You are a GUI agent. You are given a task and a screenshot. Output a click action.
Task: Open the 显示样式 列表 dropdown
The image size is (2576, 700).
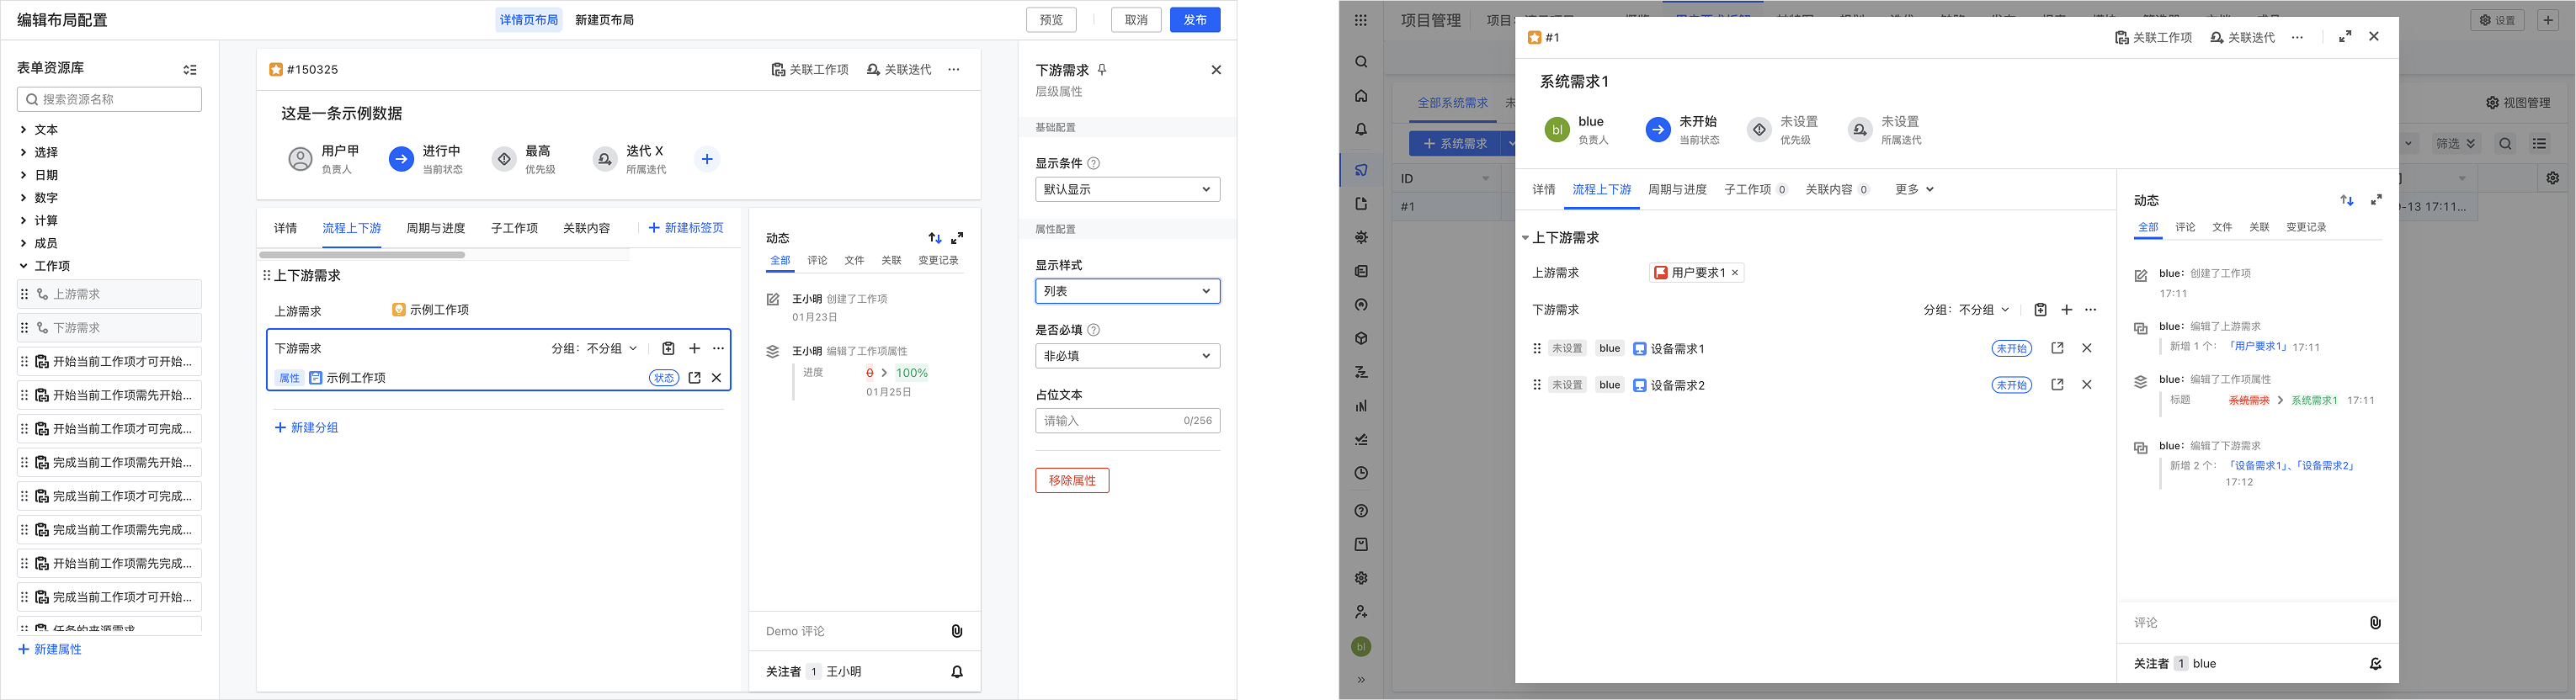pyautogui.click(x=1127, y=291)
